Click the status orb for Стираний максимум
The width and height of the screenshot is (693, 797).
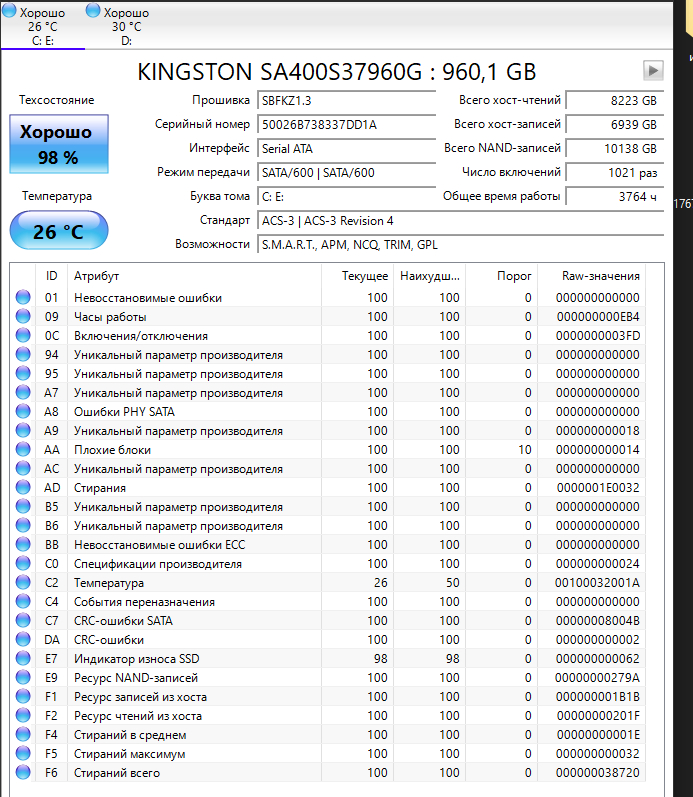[x=23, y=753]
